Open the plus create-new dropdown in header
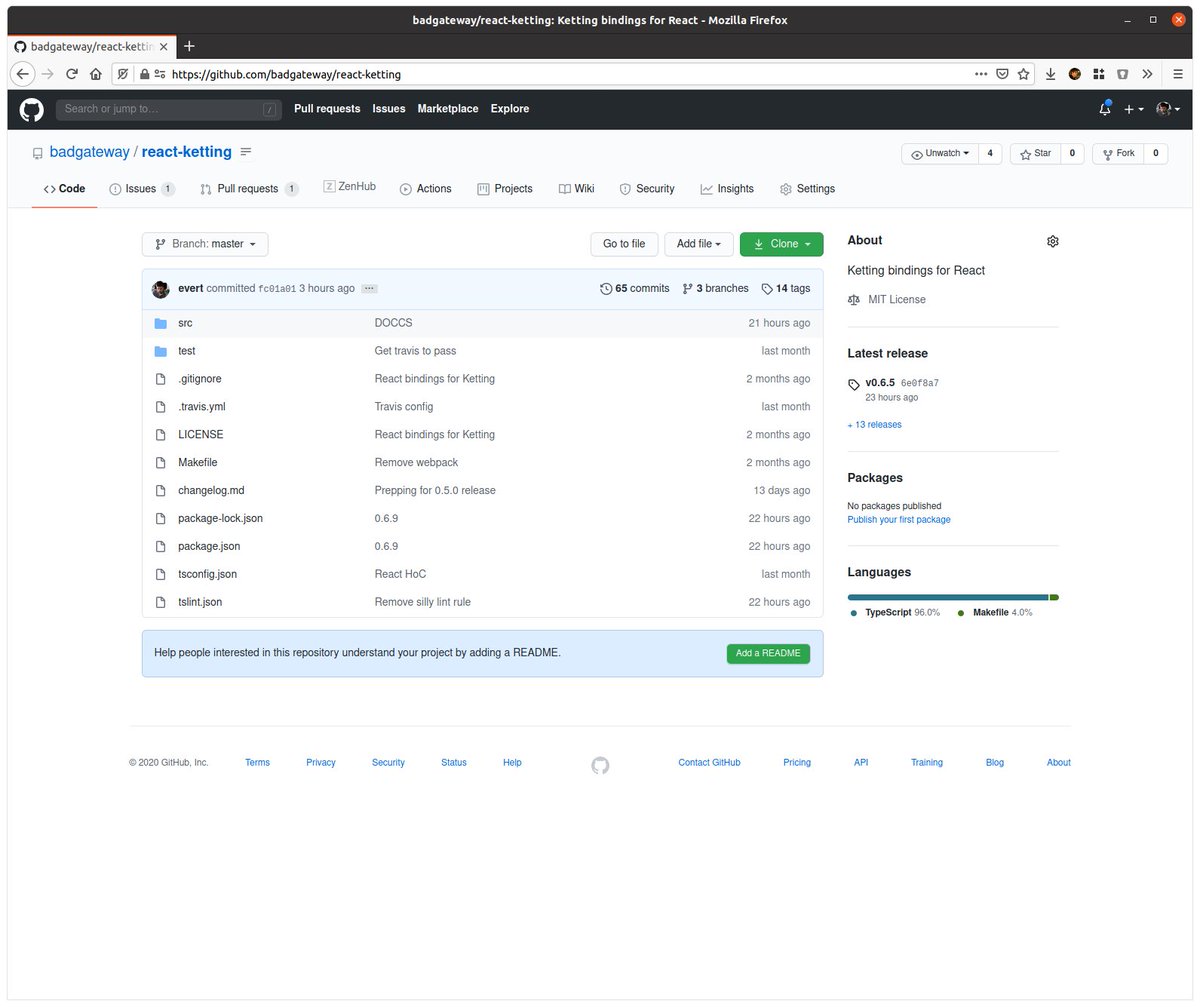This screenshot has height=1007, width=1200. 1133,109
